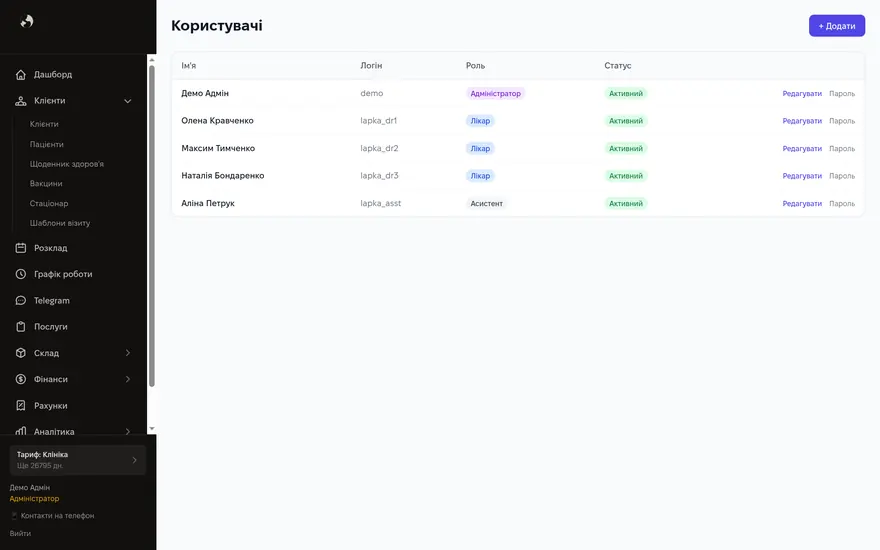Click Пароль for Наталія Бондаренко
The height and width of the screenshot is (550, 880).
pyautogui.click(x=842, y=176)
